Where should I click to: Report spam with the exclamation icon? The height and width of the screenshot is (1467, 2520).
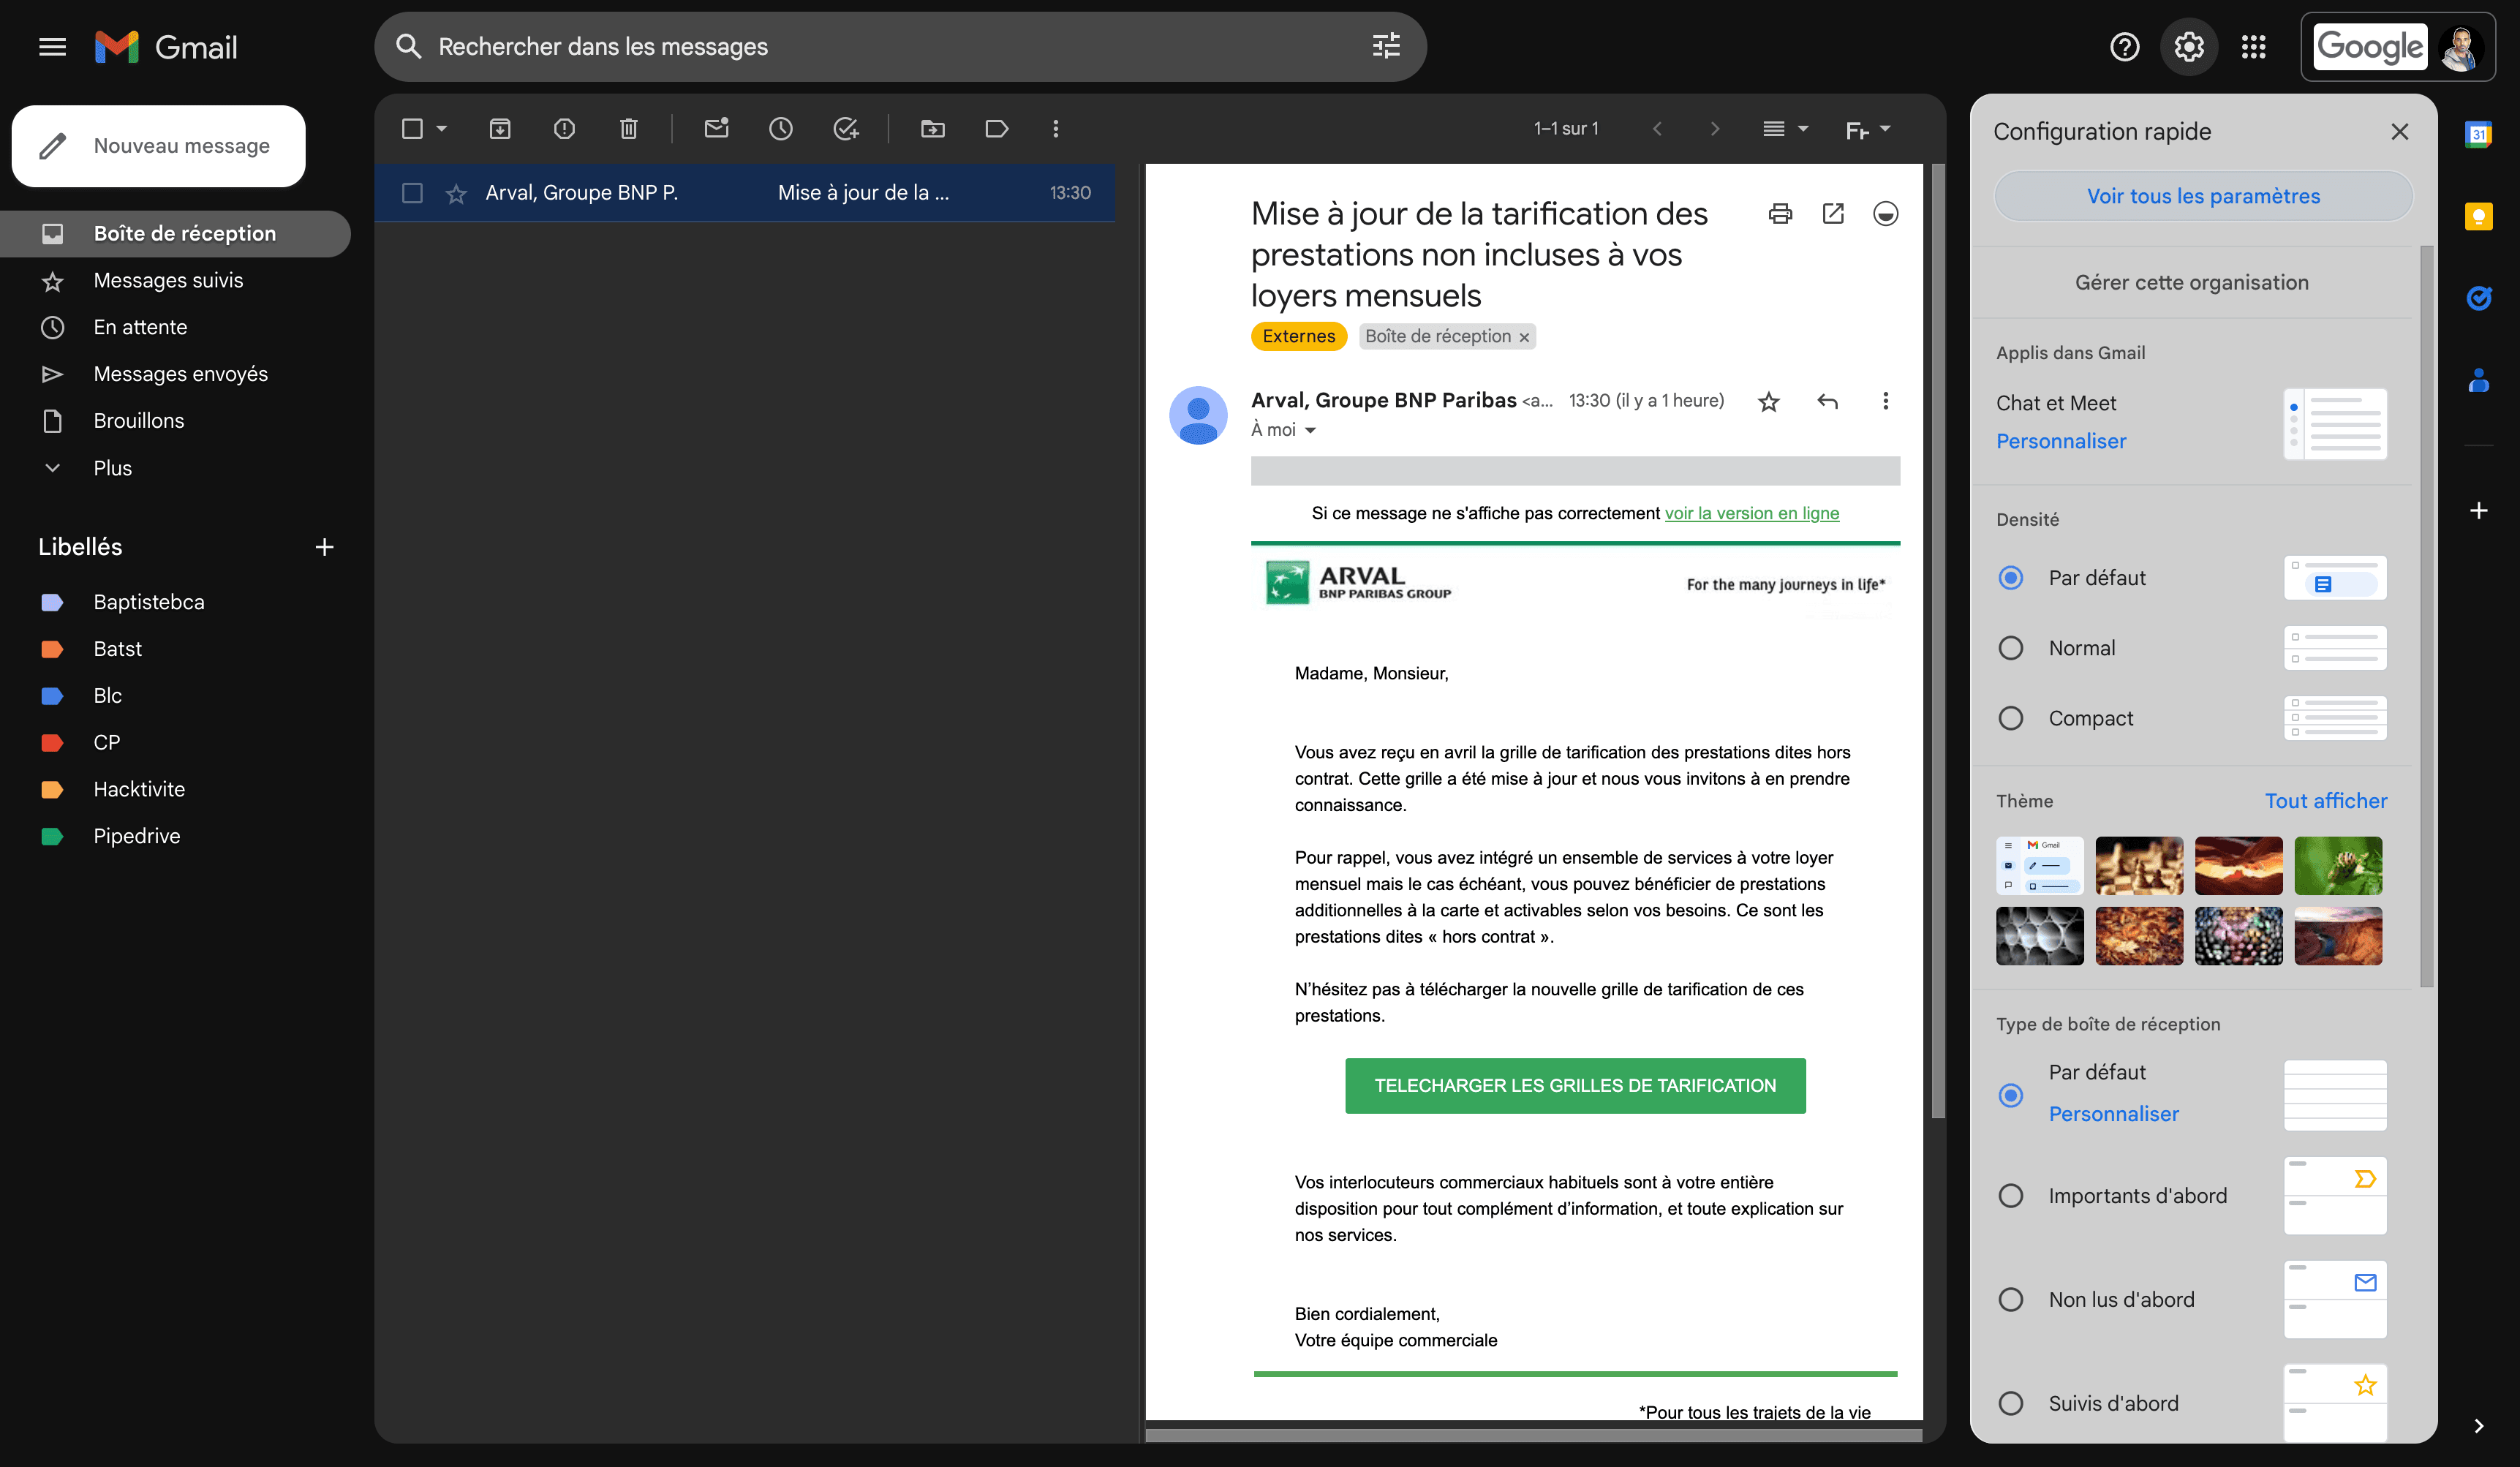(x=564, y=129)
